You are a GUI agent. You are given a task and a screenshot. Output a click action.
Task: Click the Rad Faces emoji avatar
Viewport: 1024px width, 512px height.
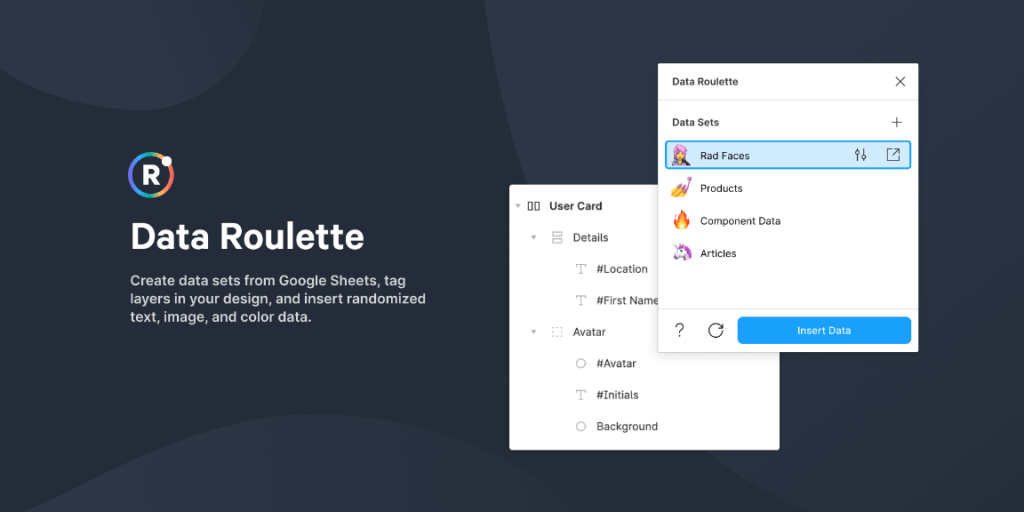coord(681,155)
